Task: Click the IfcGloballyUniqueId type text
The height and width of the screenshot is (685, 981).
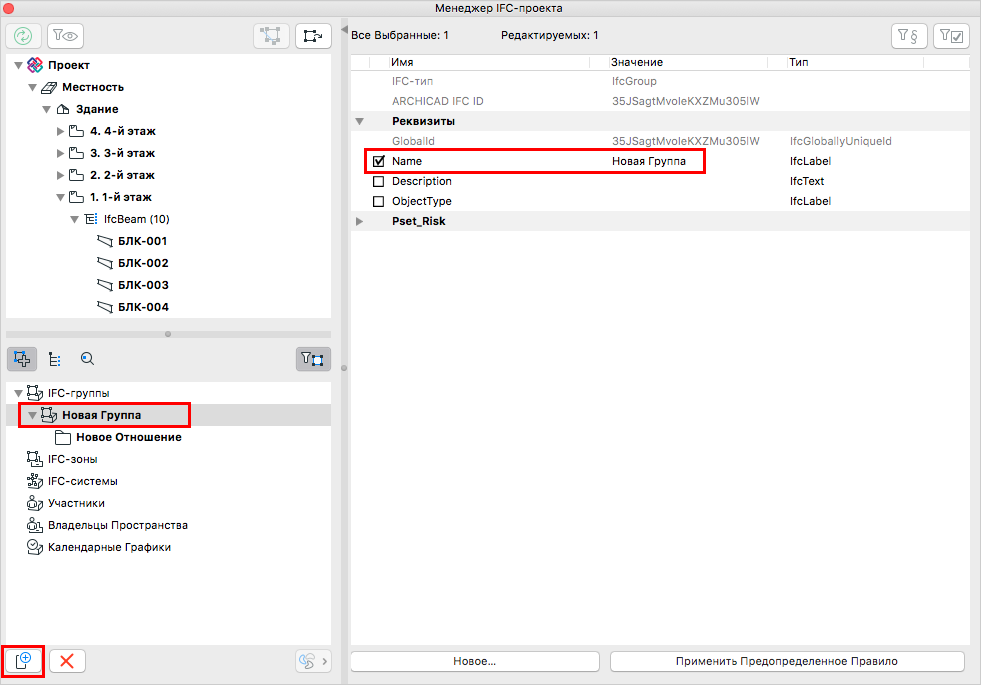Action: point(840,141)
